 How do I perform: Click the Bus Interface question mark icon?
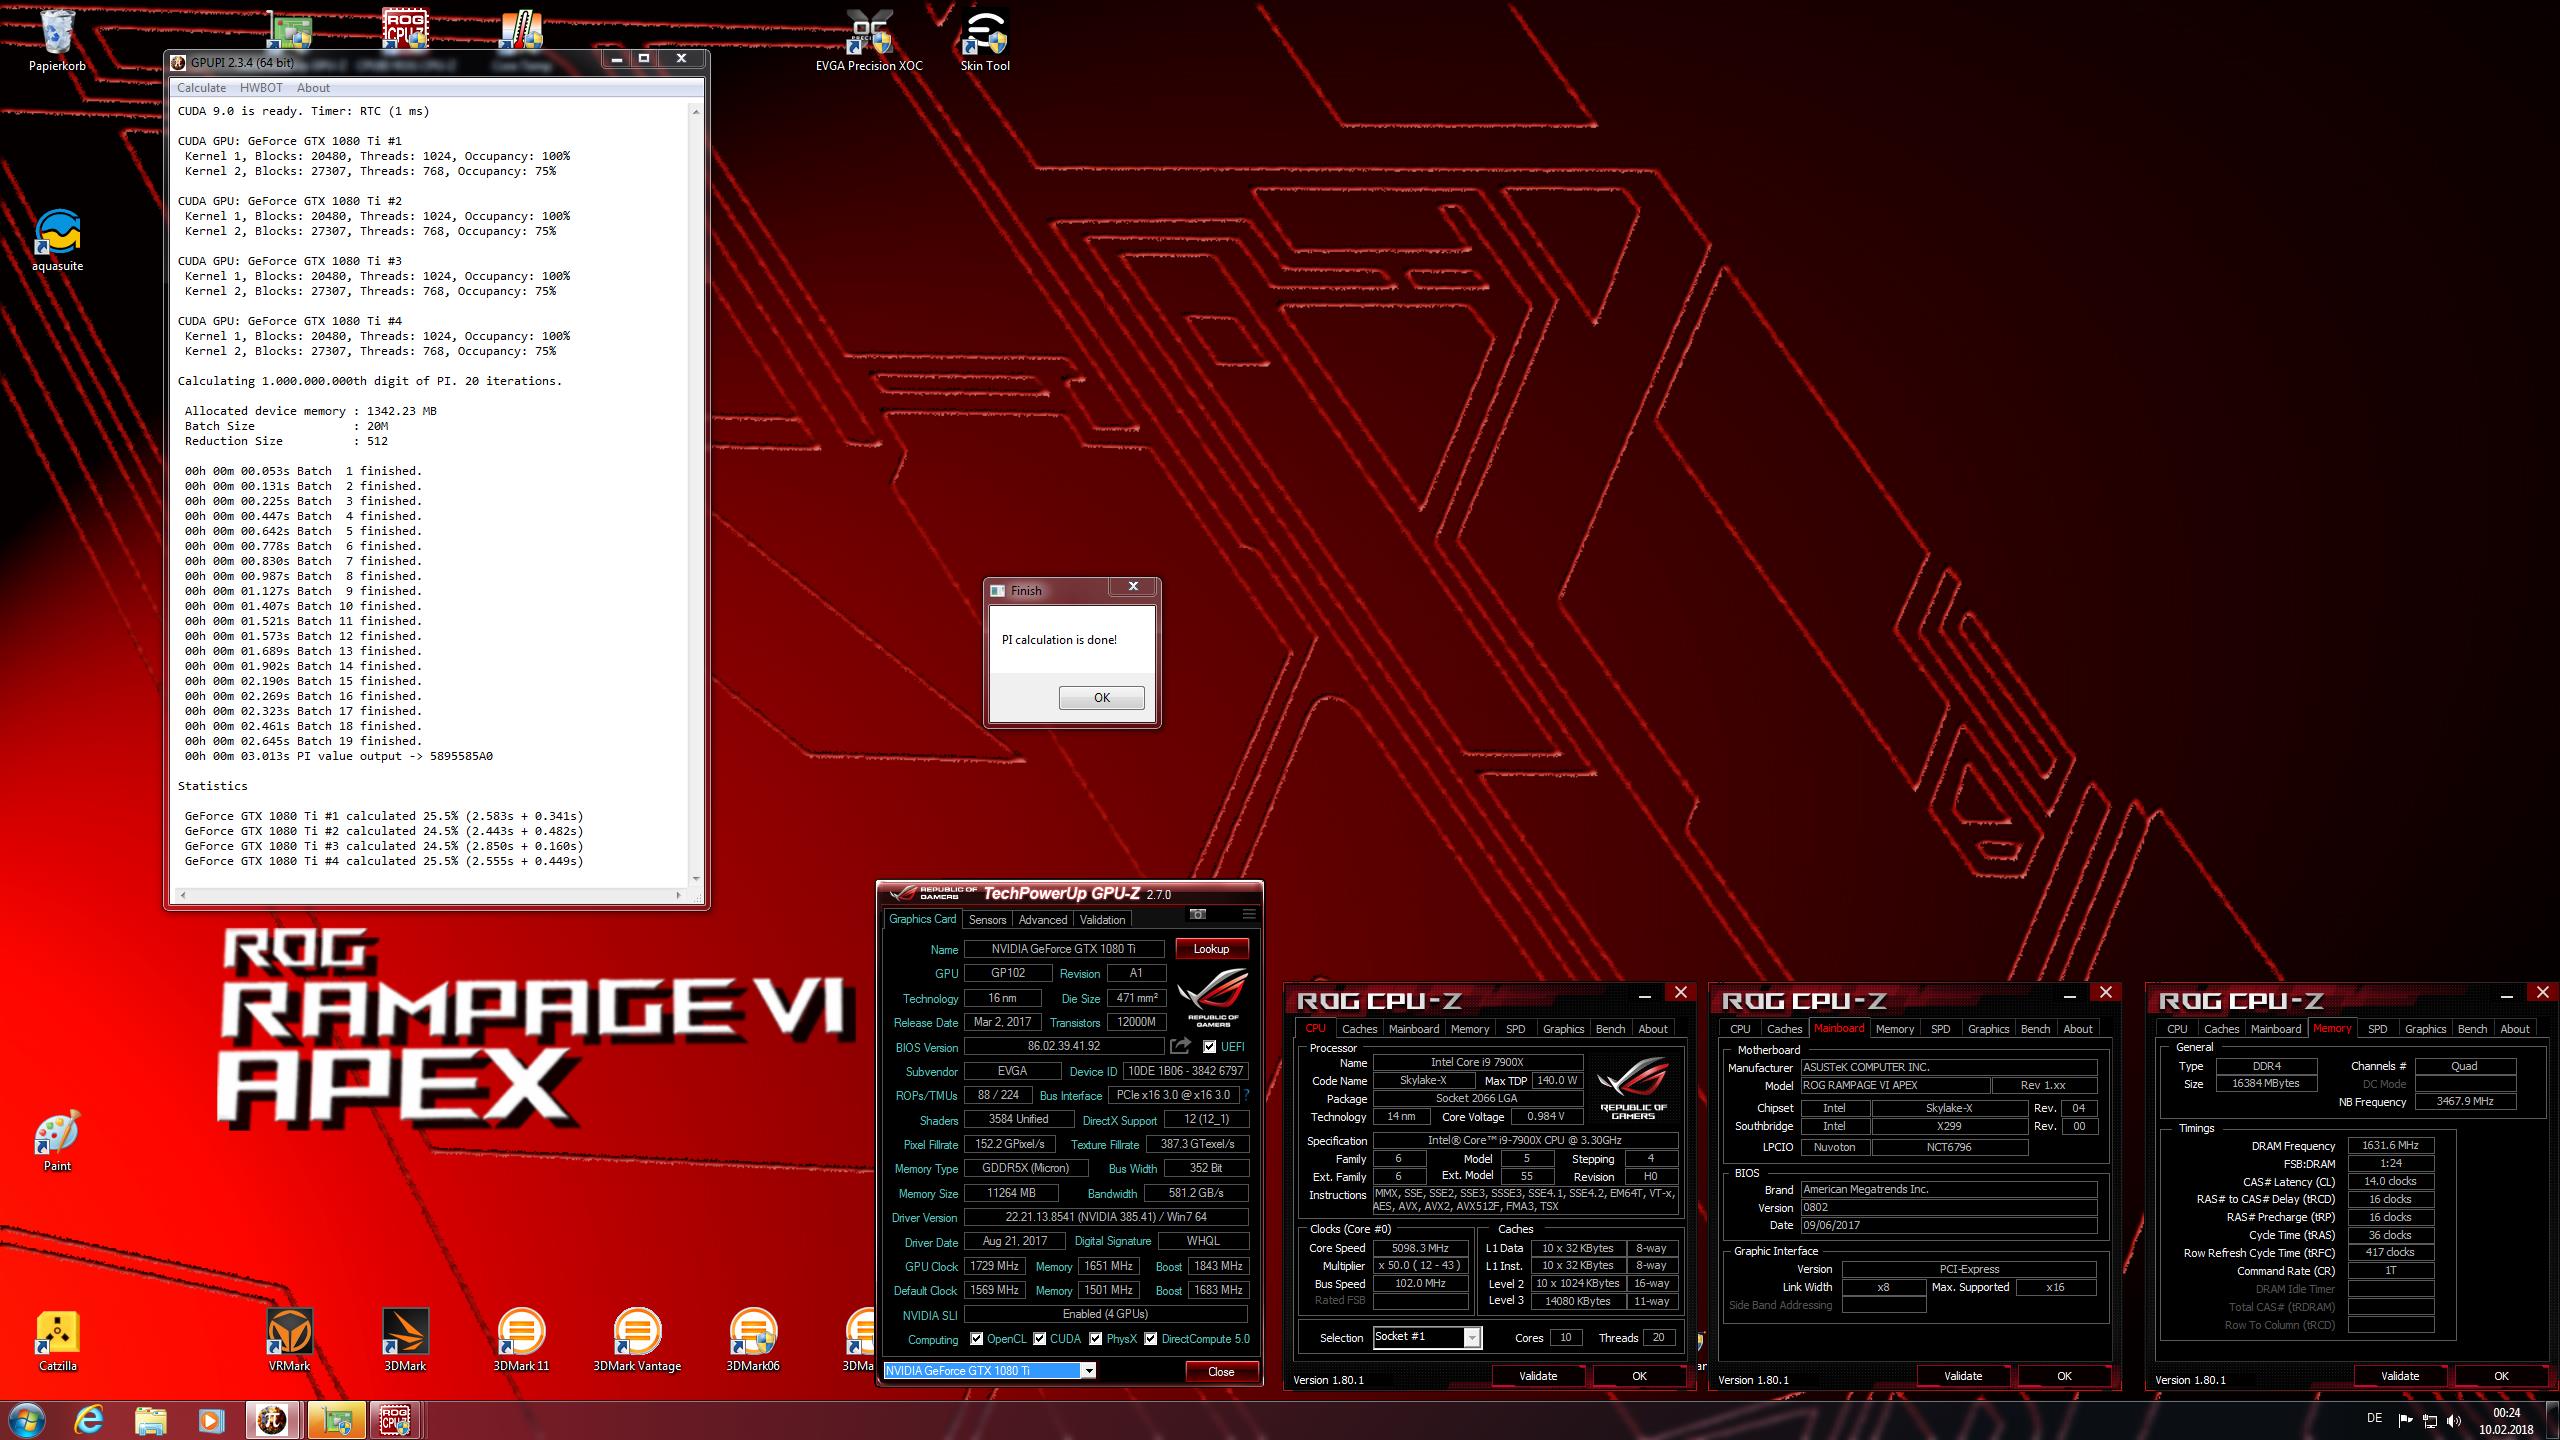pyautogui.click(x=1247, y=1096)
